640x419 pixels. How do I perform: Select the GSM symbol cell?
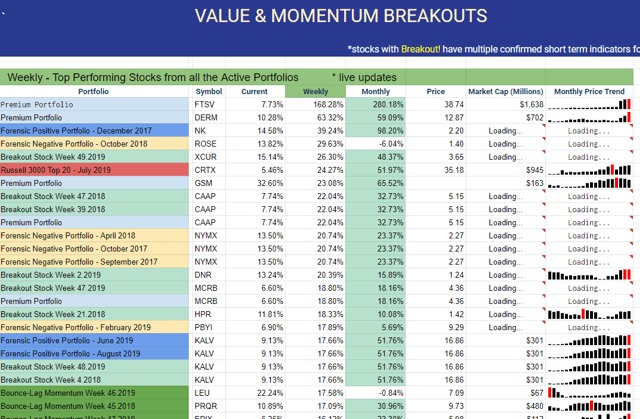click(x=209, y=183)
